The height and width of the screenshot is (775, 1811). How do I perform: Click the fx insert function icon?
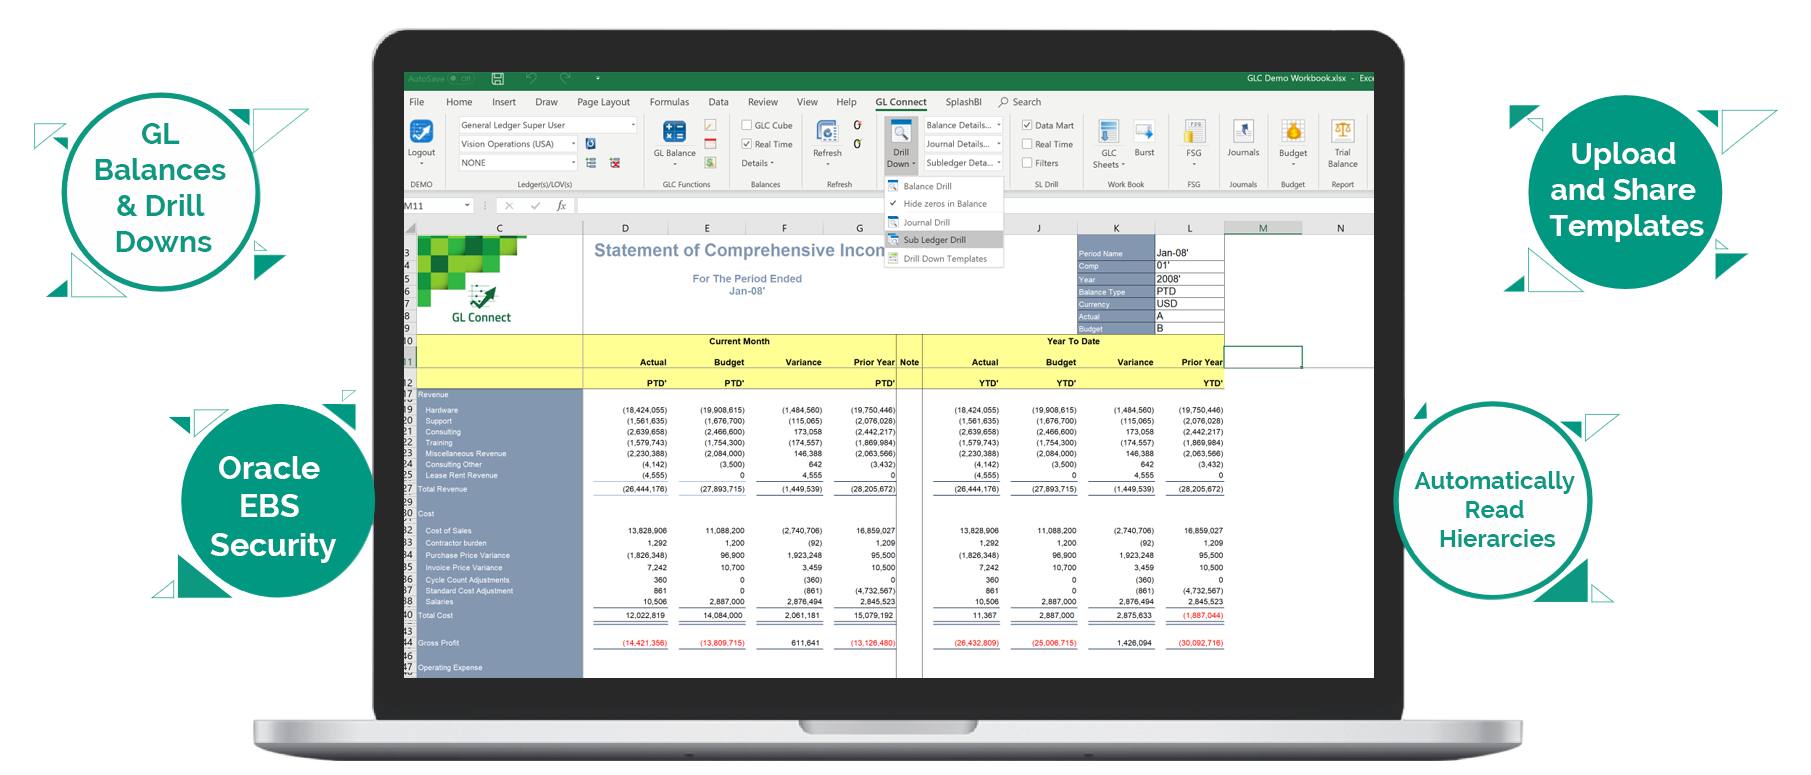[561, 205]
